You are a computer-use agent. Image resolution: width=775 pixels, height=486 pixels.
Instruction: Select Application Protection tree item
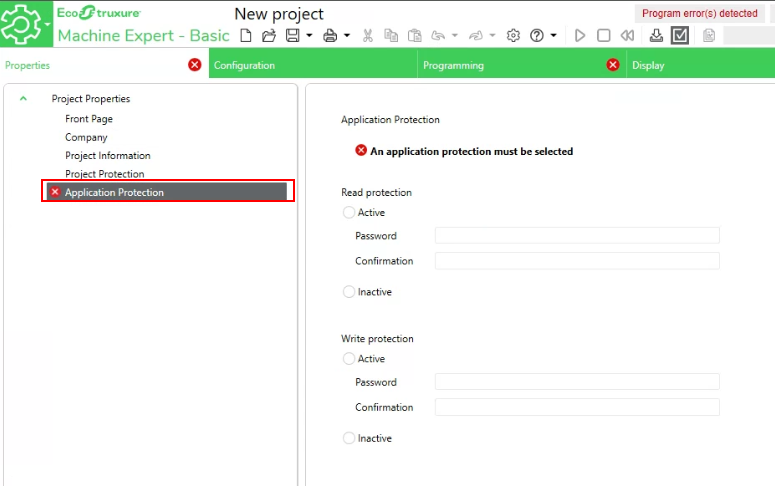tap(167, 192)
